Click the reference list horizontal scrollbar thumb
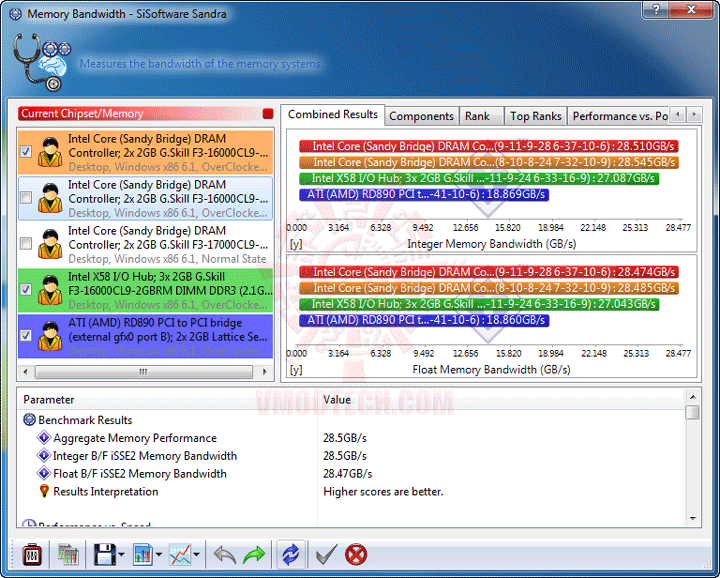Viewport: 720px width, 578px height. tap(144, 372)
